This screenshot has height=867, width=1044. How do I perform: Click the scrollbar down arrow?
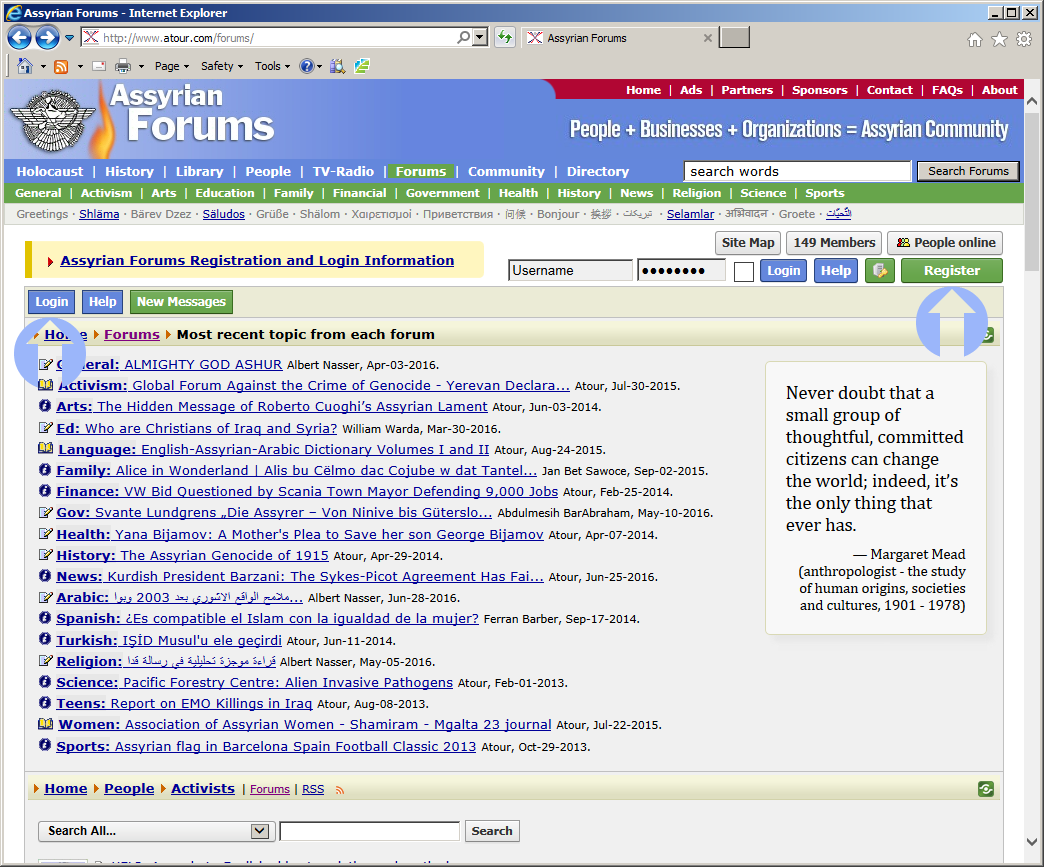[x=1031, y=842]
